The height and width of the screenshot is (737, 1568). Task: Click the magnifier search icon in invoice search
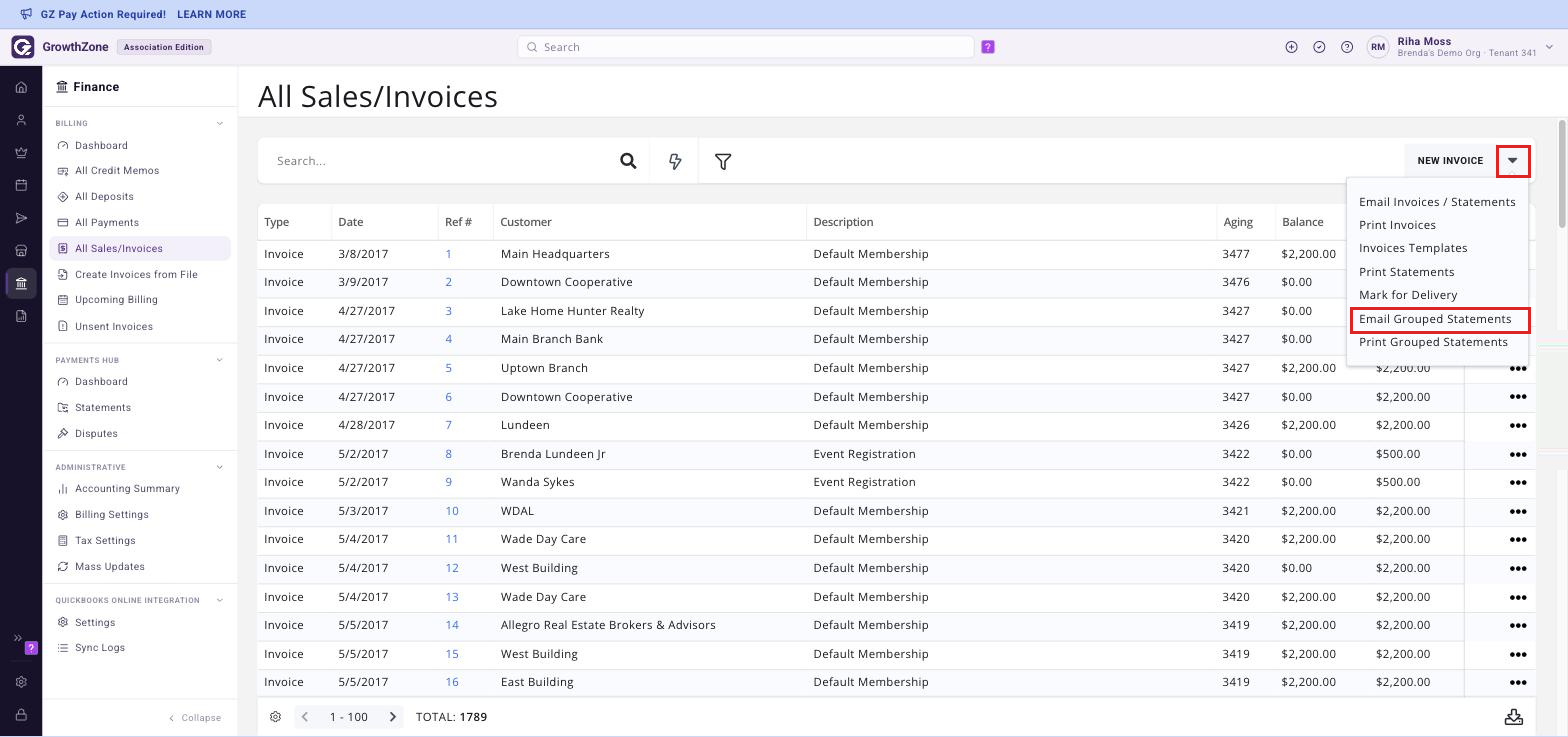(628, 161)
